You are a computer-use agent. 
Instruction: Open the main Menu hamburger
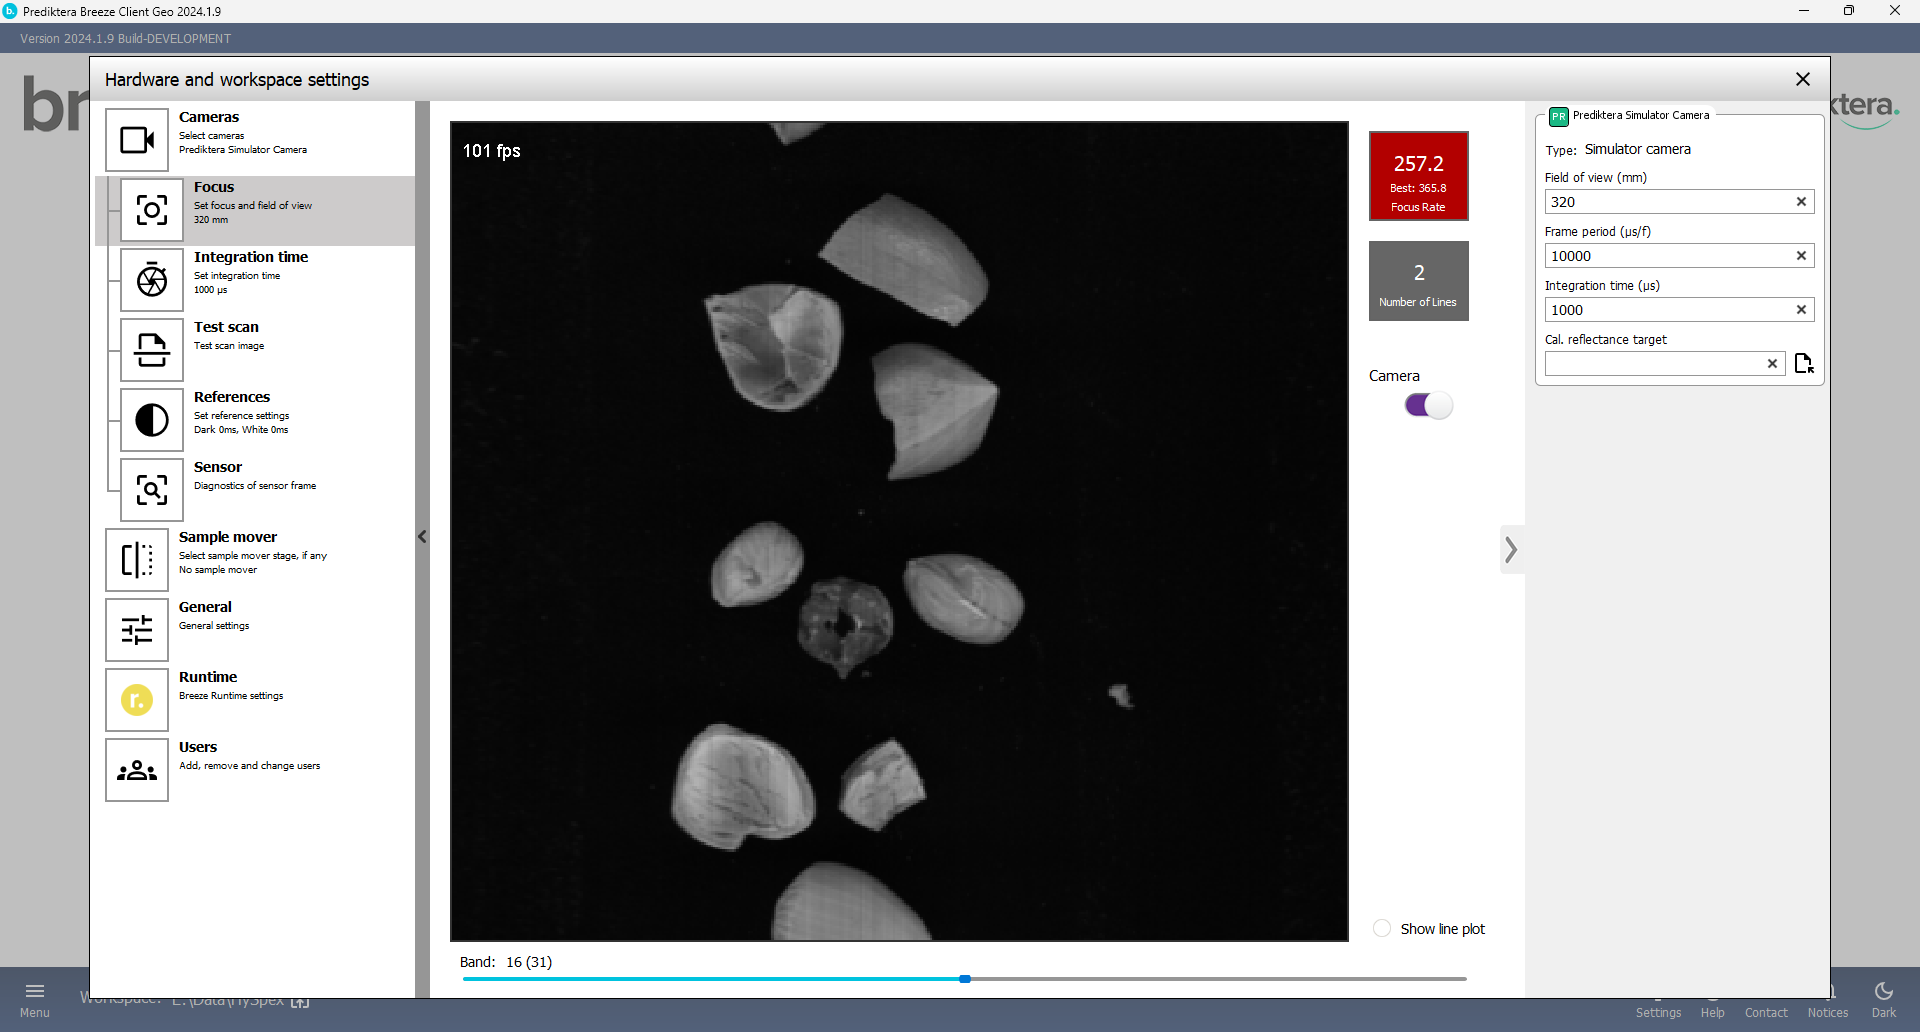(35, 998)
